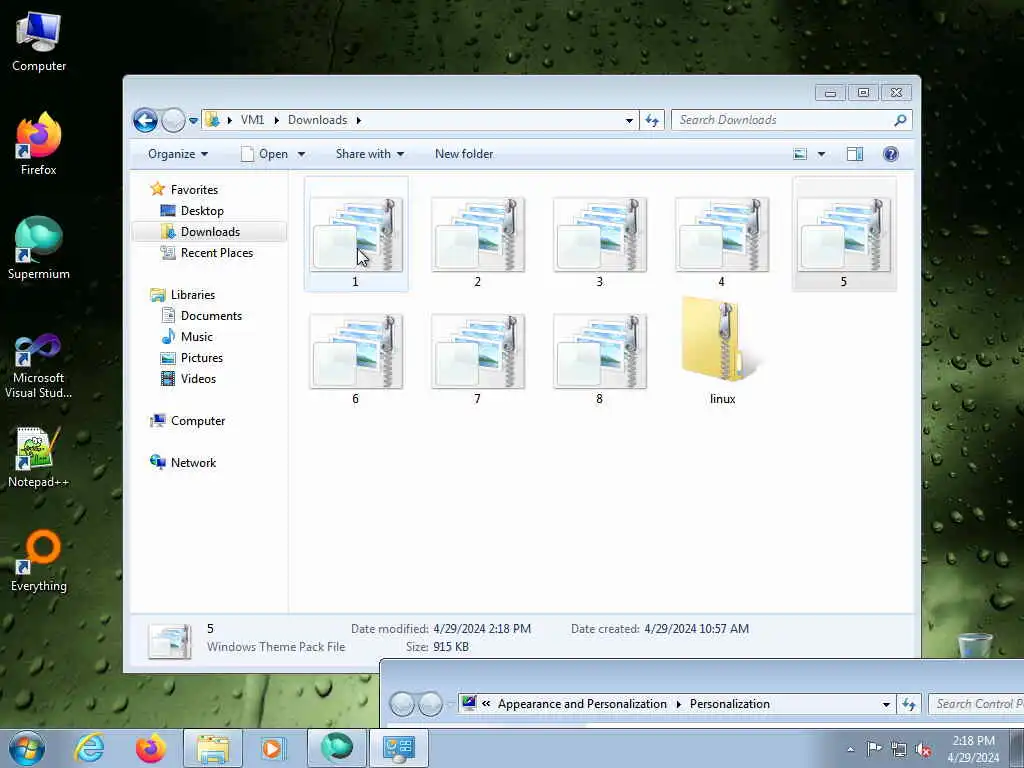The height and width of the screenshot is (768, 1024).
Task: Select theme pack file 2
Action: [477, 234]
